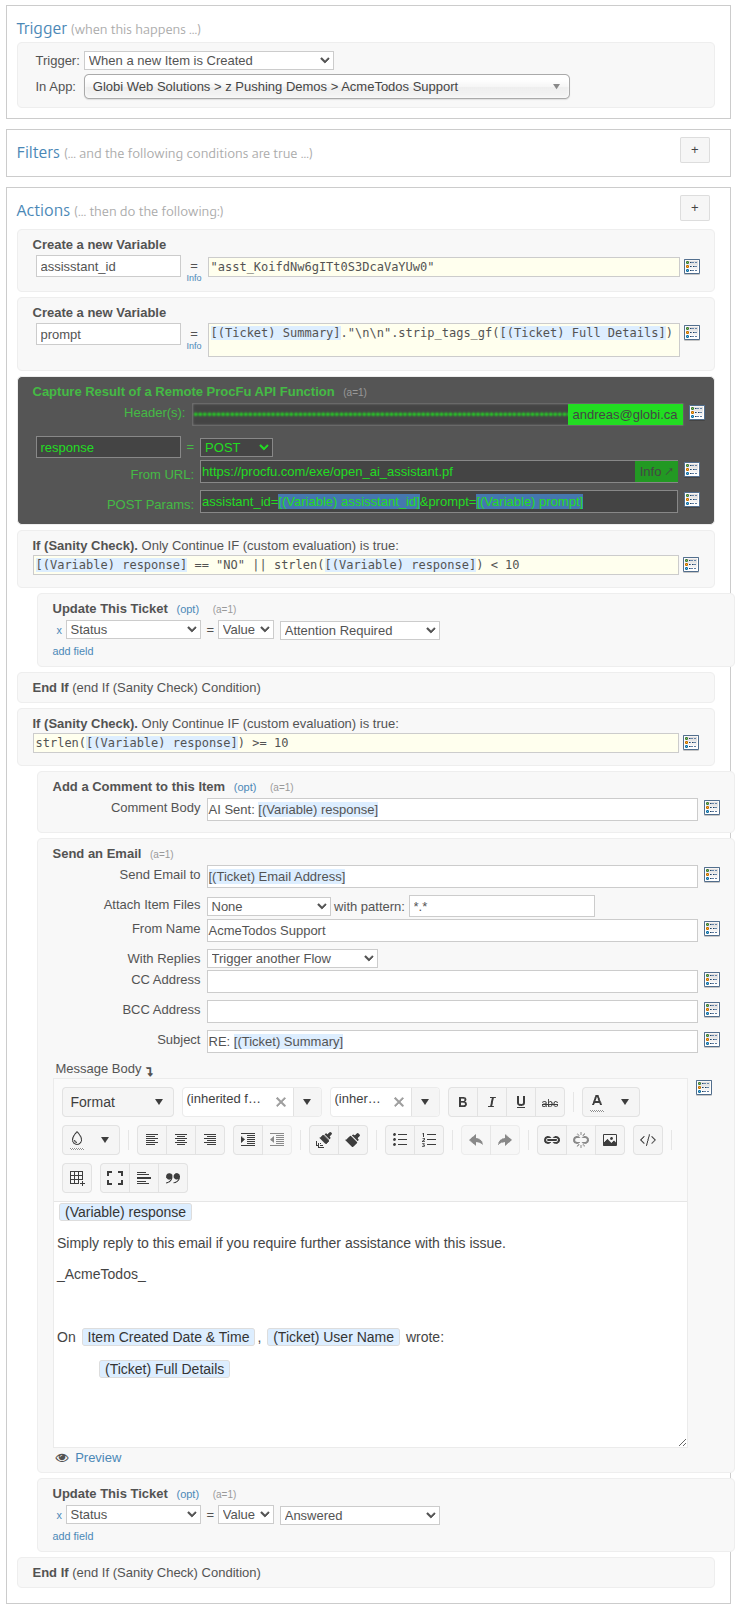This screenshot has width=739, height=1609.
Task: Click add field under Attention Required update
Action: (x=73, y=651)
